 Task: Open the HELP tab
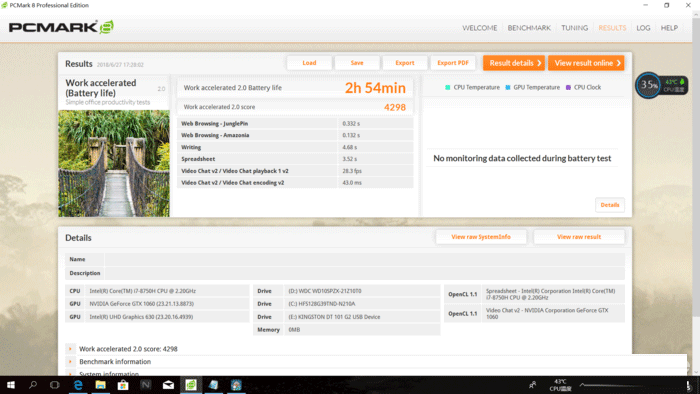(669, 28)
